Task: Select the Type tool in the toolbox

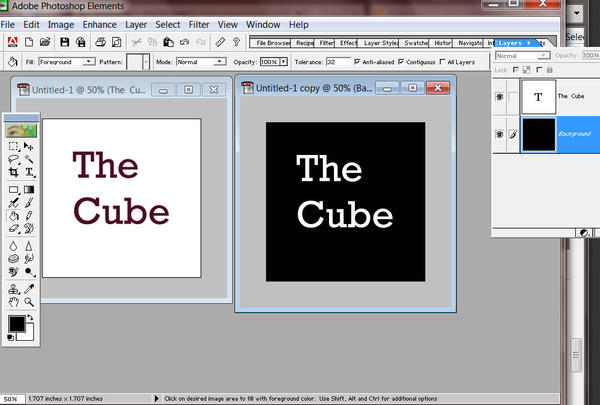Action: [x=30, y=173]
